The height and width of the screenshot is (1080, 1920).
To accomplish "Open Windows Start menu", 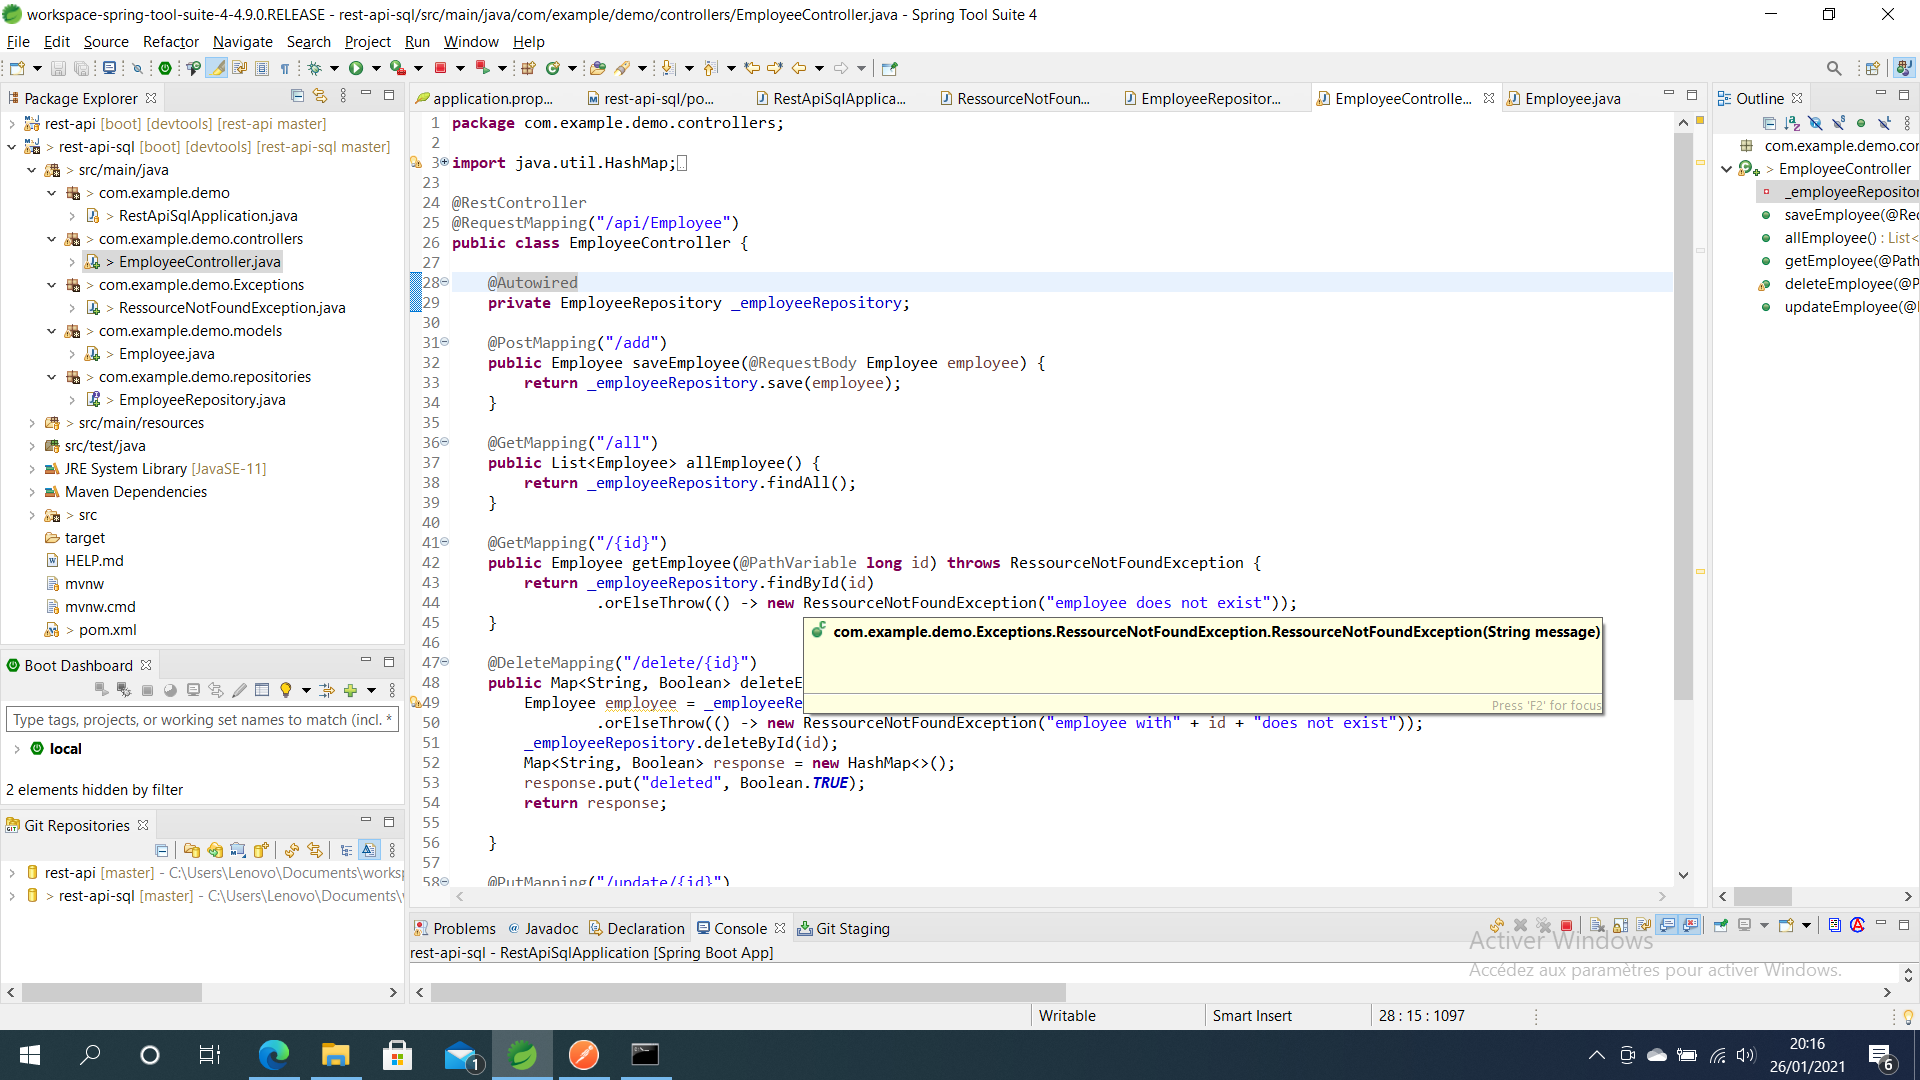I will click(30, 1055).
